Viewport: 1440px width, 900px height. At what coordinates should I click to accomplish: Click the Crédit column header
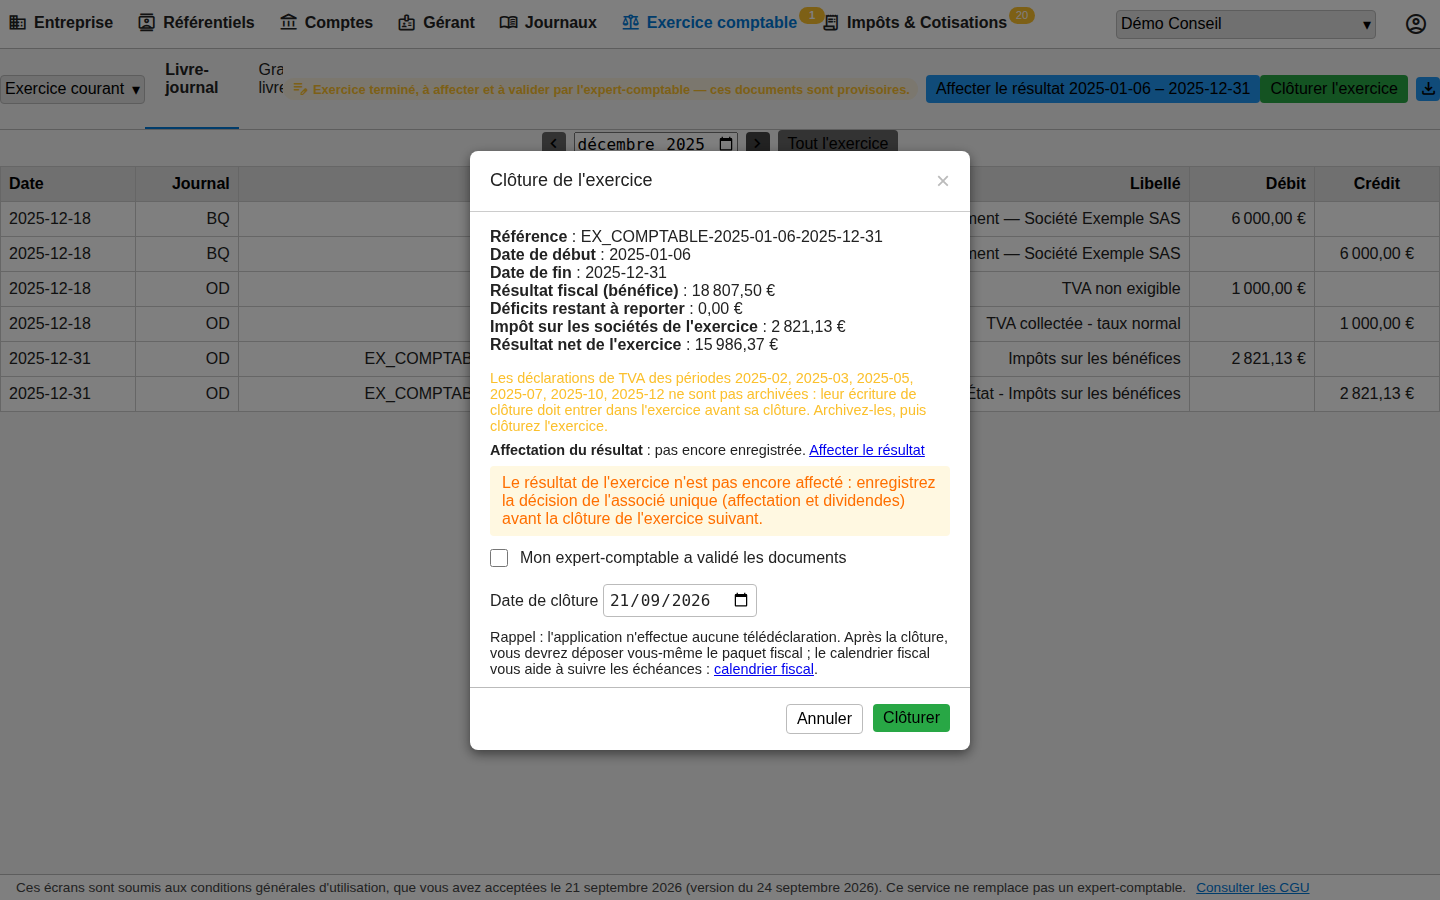pyautogui.click(x=1377, y=184)
